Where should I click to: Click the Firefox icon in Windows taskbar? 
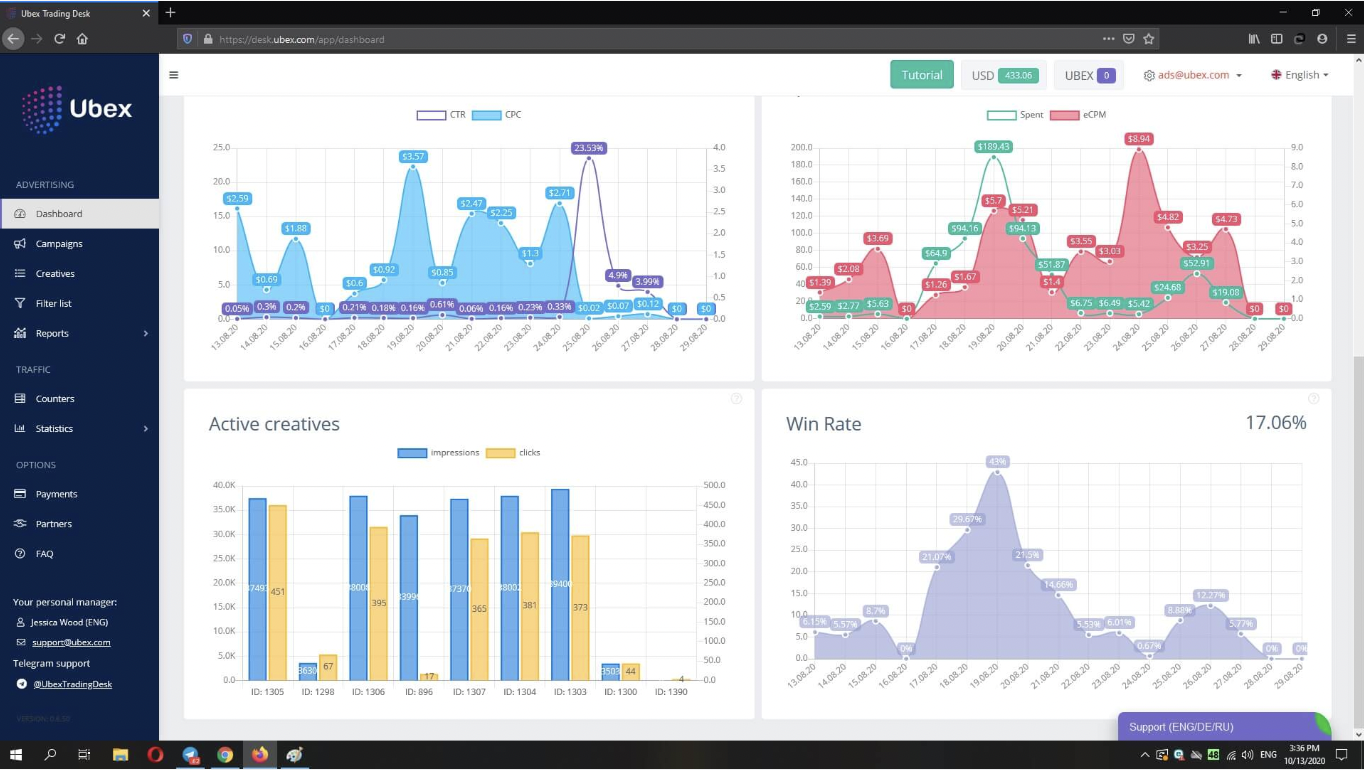260,755
